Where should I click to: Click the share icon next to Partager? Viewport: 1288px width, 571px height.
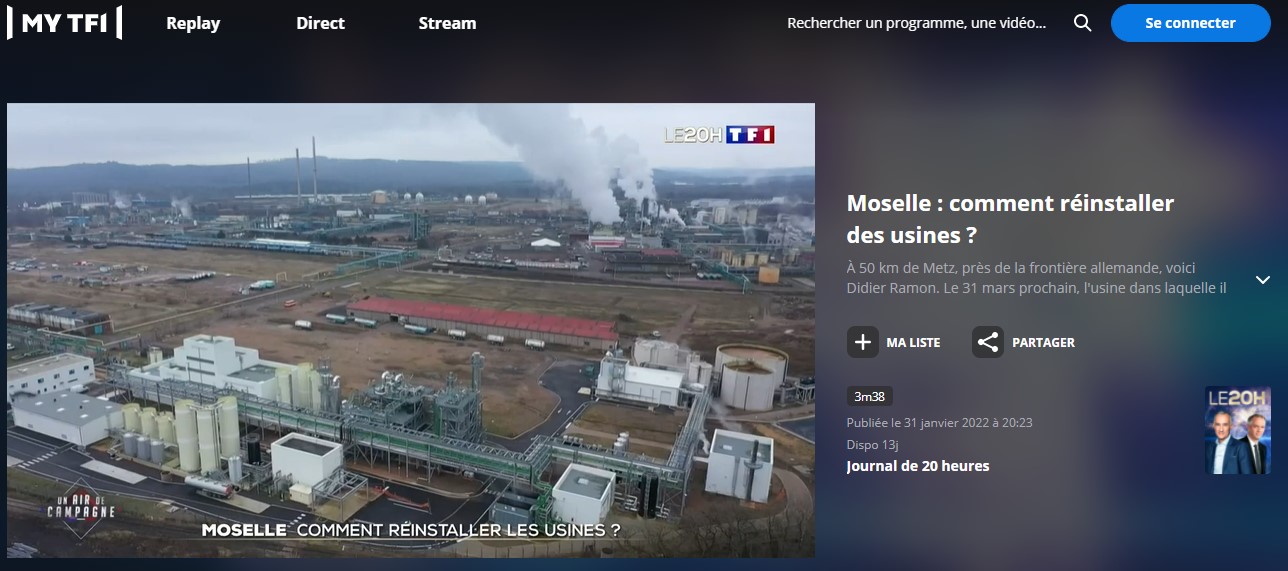click(988, 342)
